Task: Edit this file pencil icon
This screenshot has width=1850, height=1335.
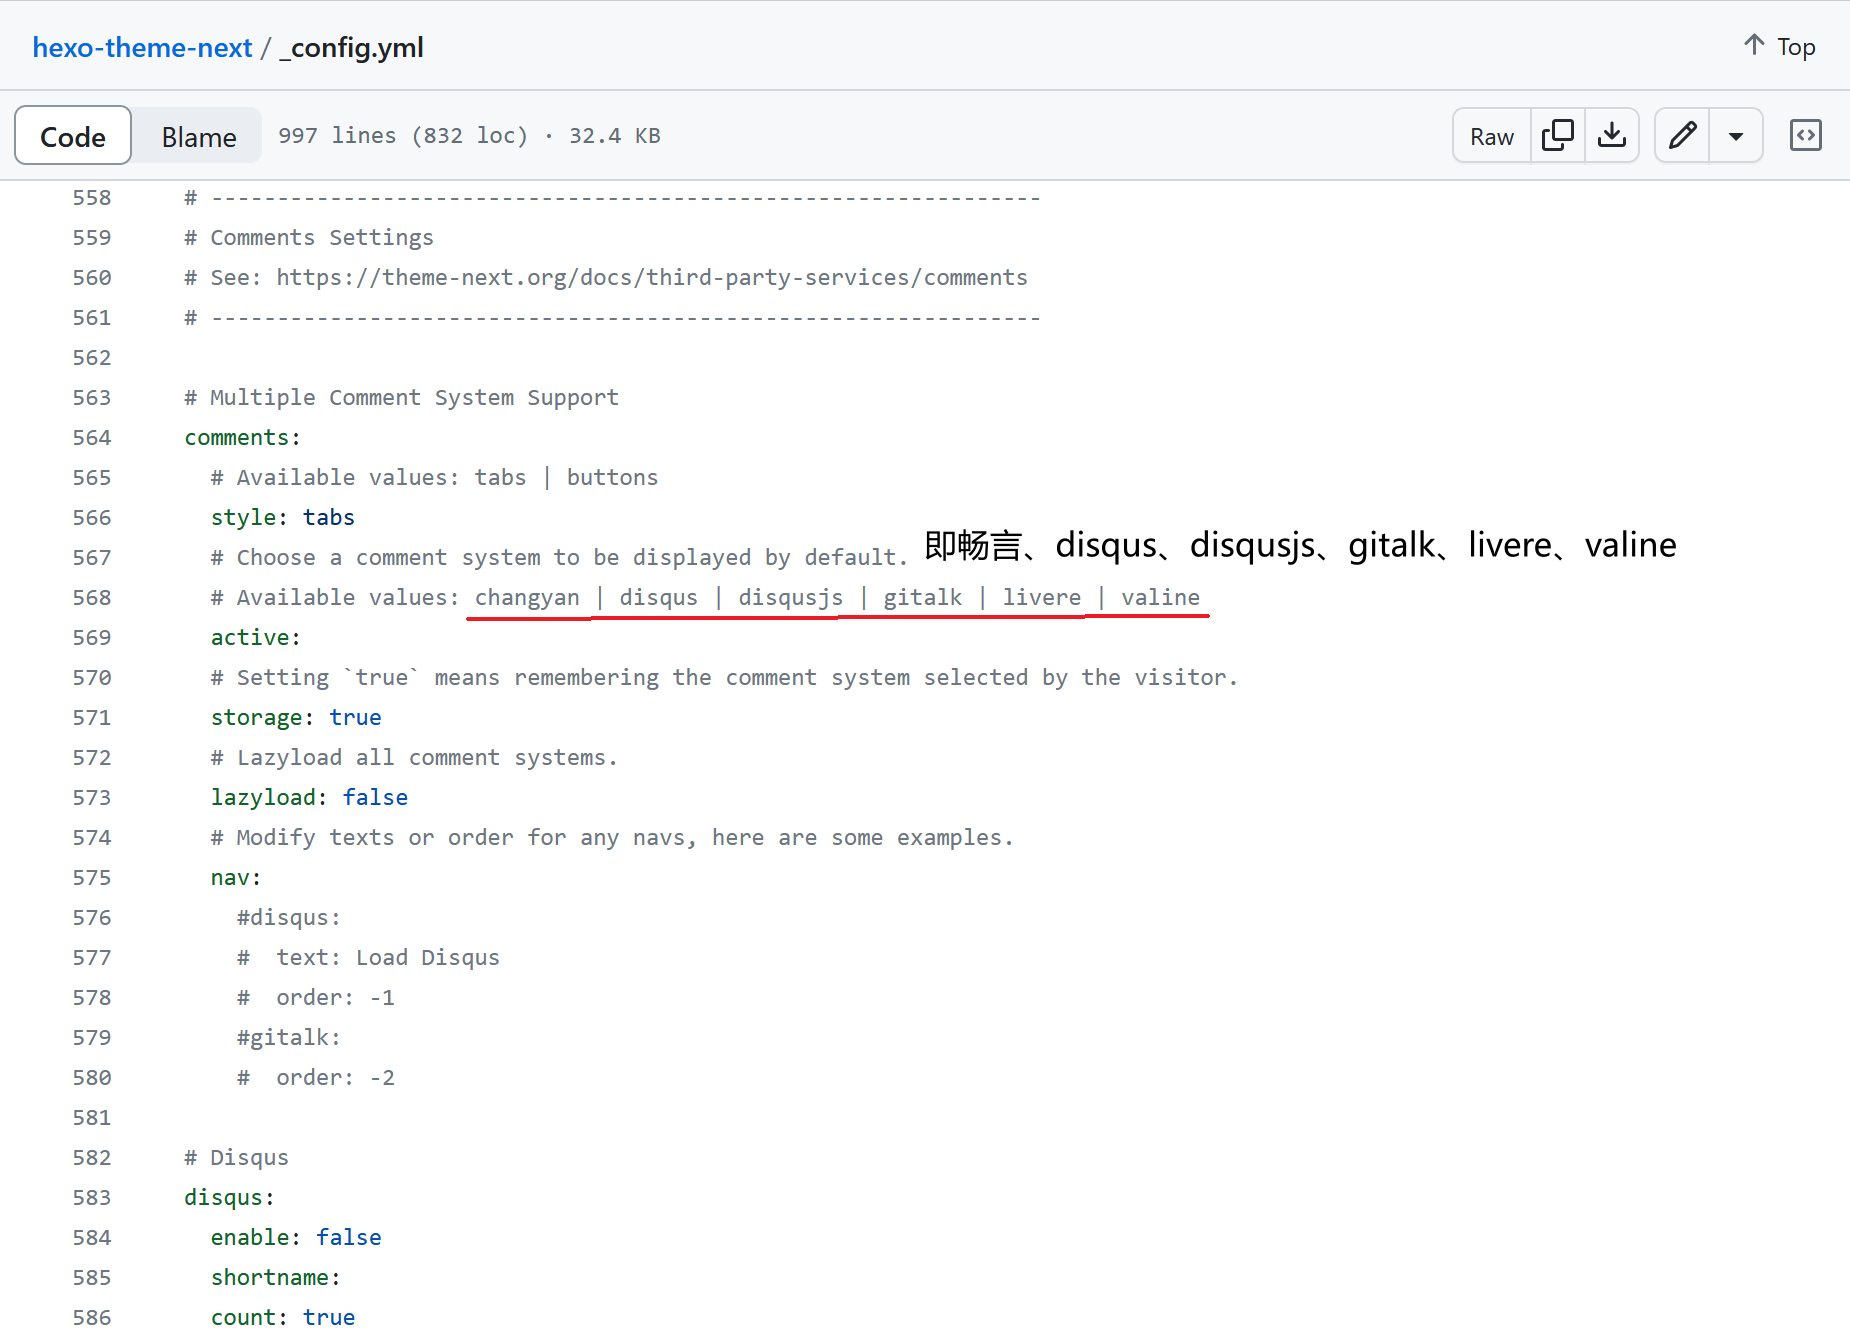Action: click(1682, 135)
